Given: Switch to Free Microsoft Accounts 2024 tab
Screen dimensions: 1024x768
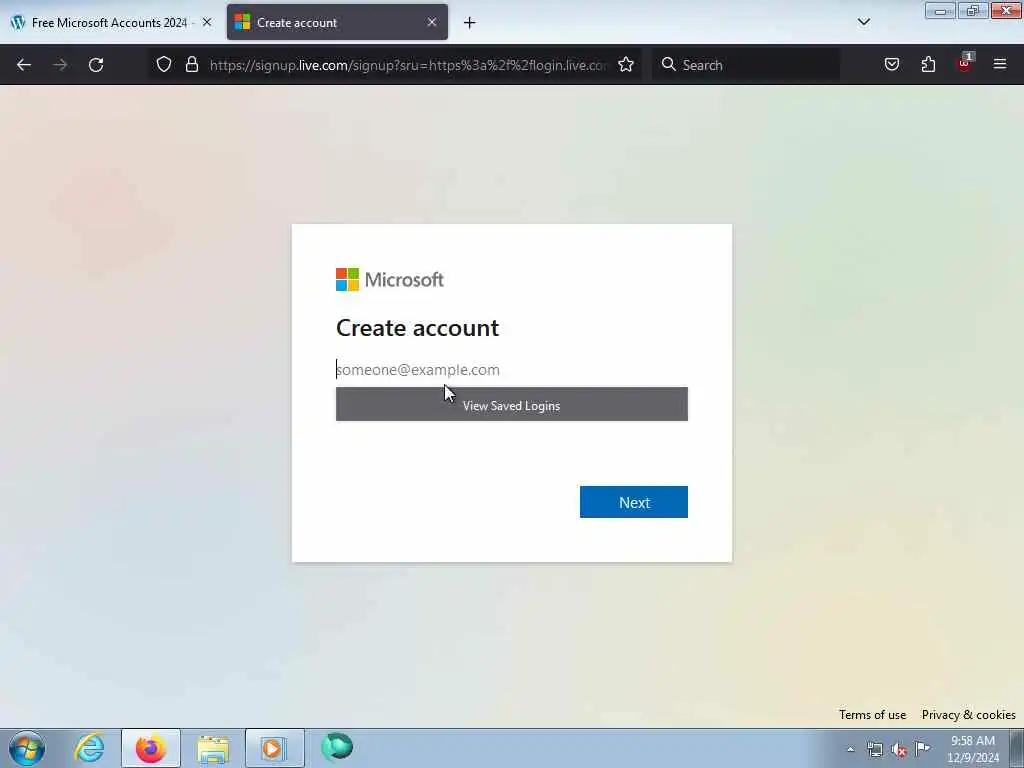Looking at the screenshot, I should click(x=109, y=22).
